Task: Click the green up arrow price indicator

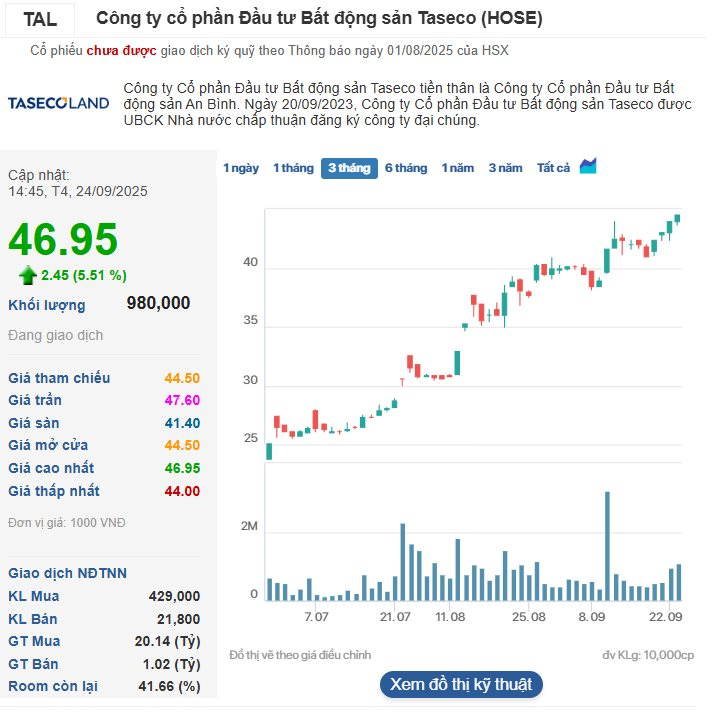Action: pyautogui.click(x=28, y=275)
